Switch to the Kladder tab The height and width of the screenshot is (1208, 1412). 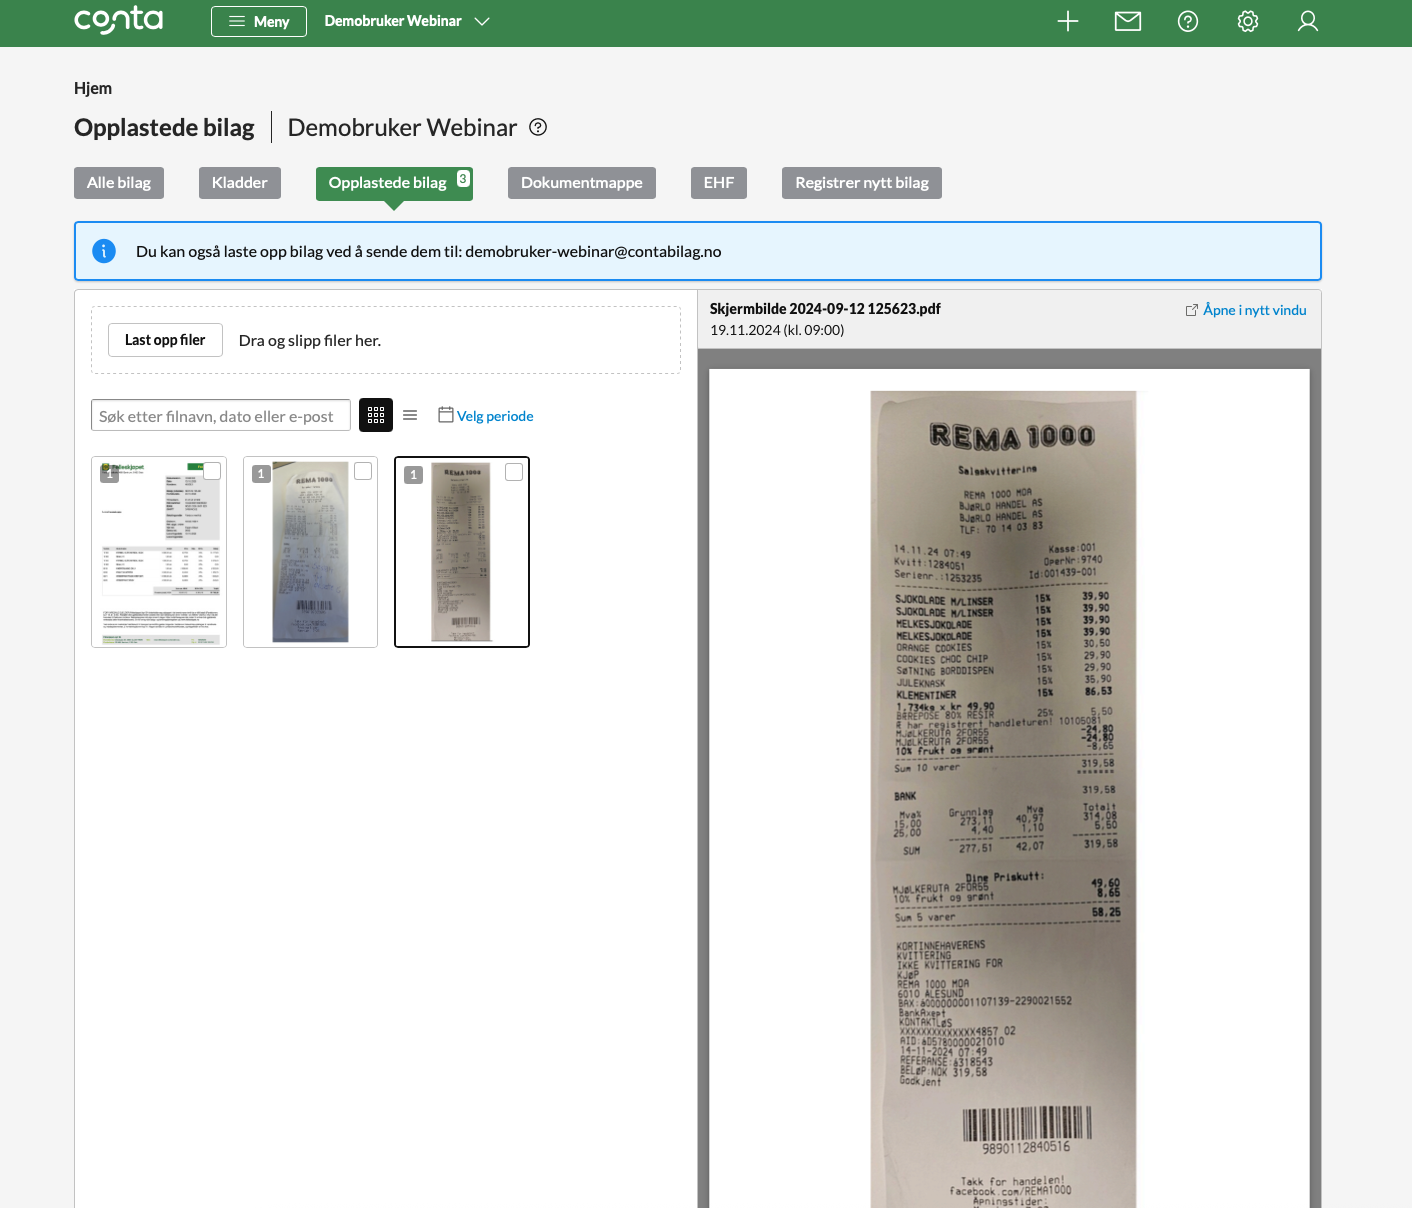240,183
